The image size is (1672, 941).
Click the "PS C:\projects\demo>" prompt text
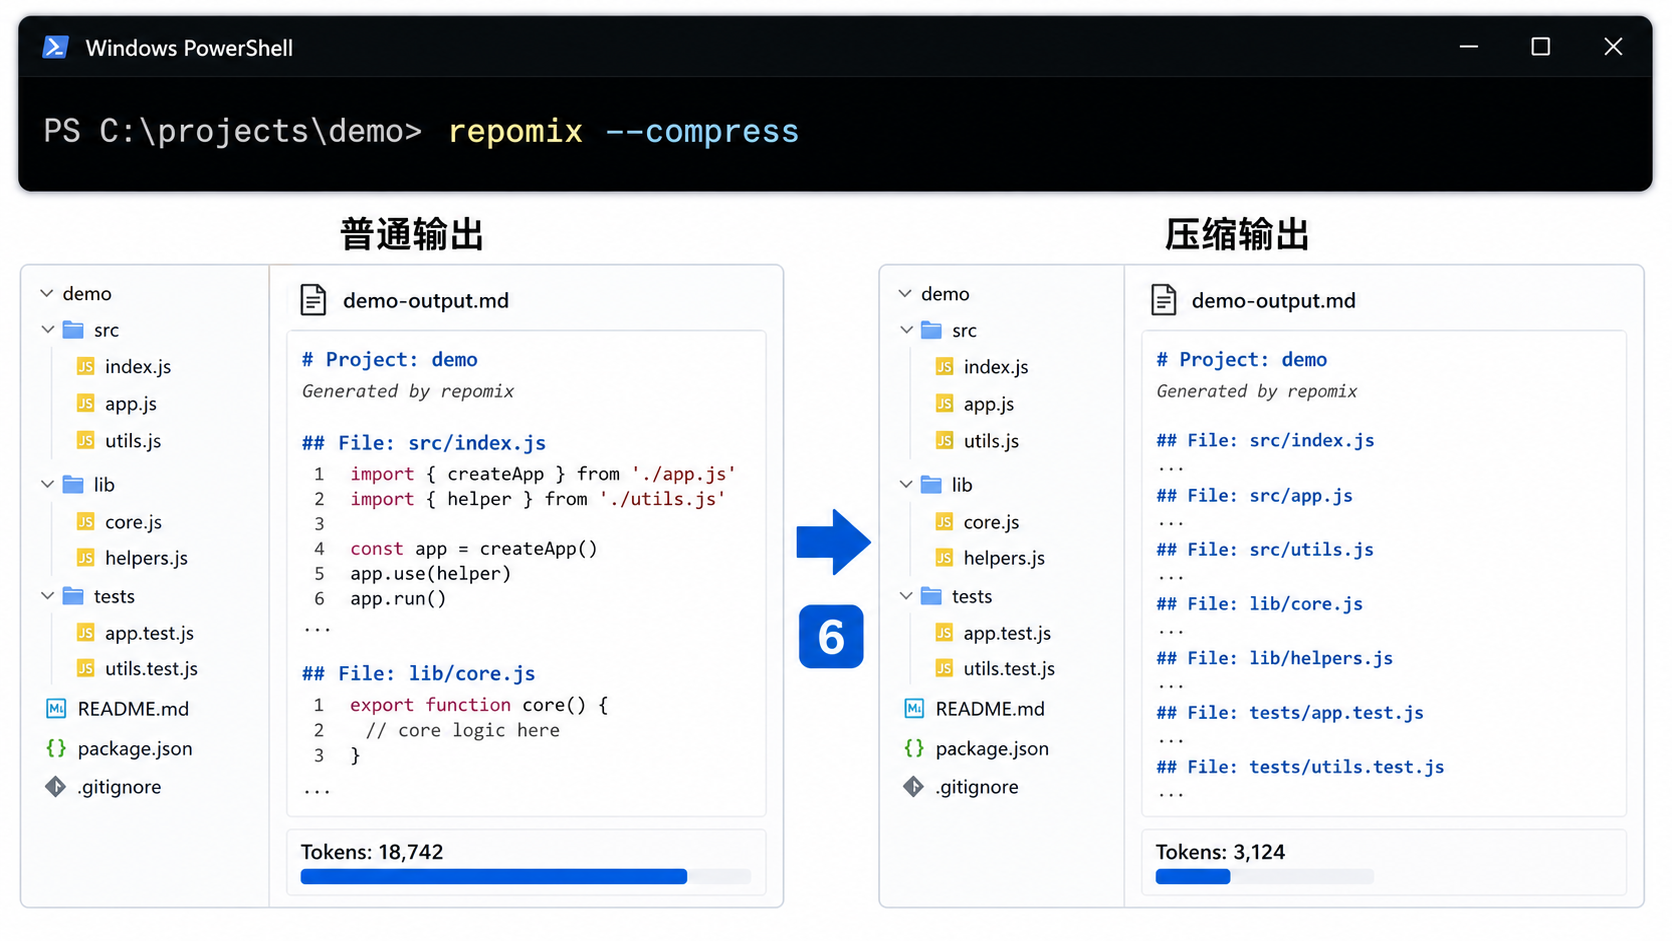pyautogui.click(x=233, y=132)
